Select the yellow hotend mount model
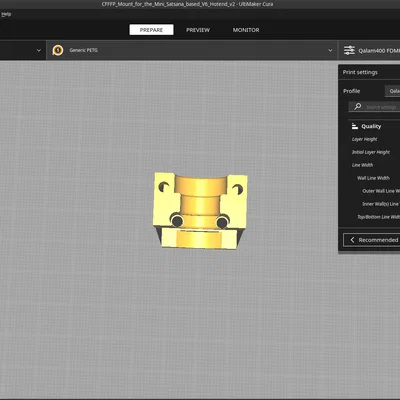This screenshot has height=400, width=400. 200,210
